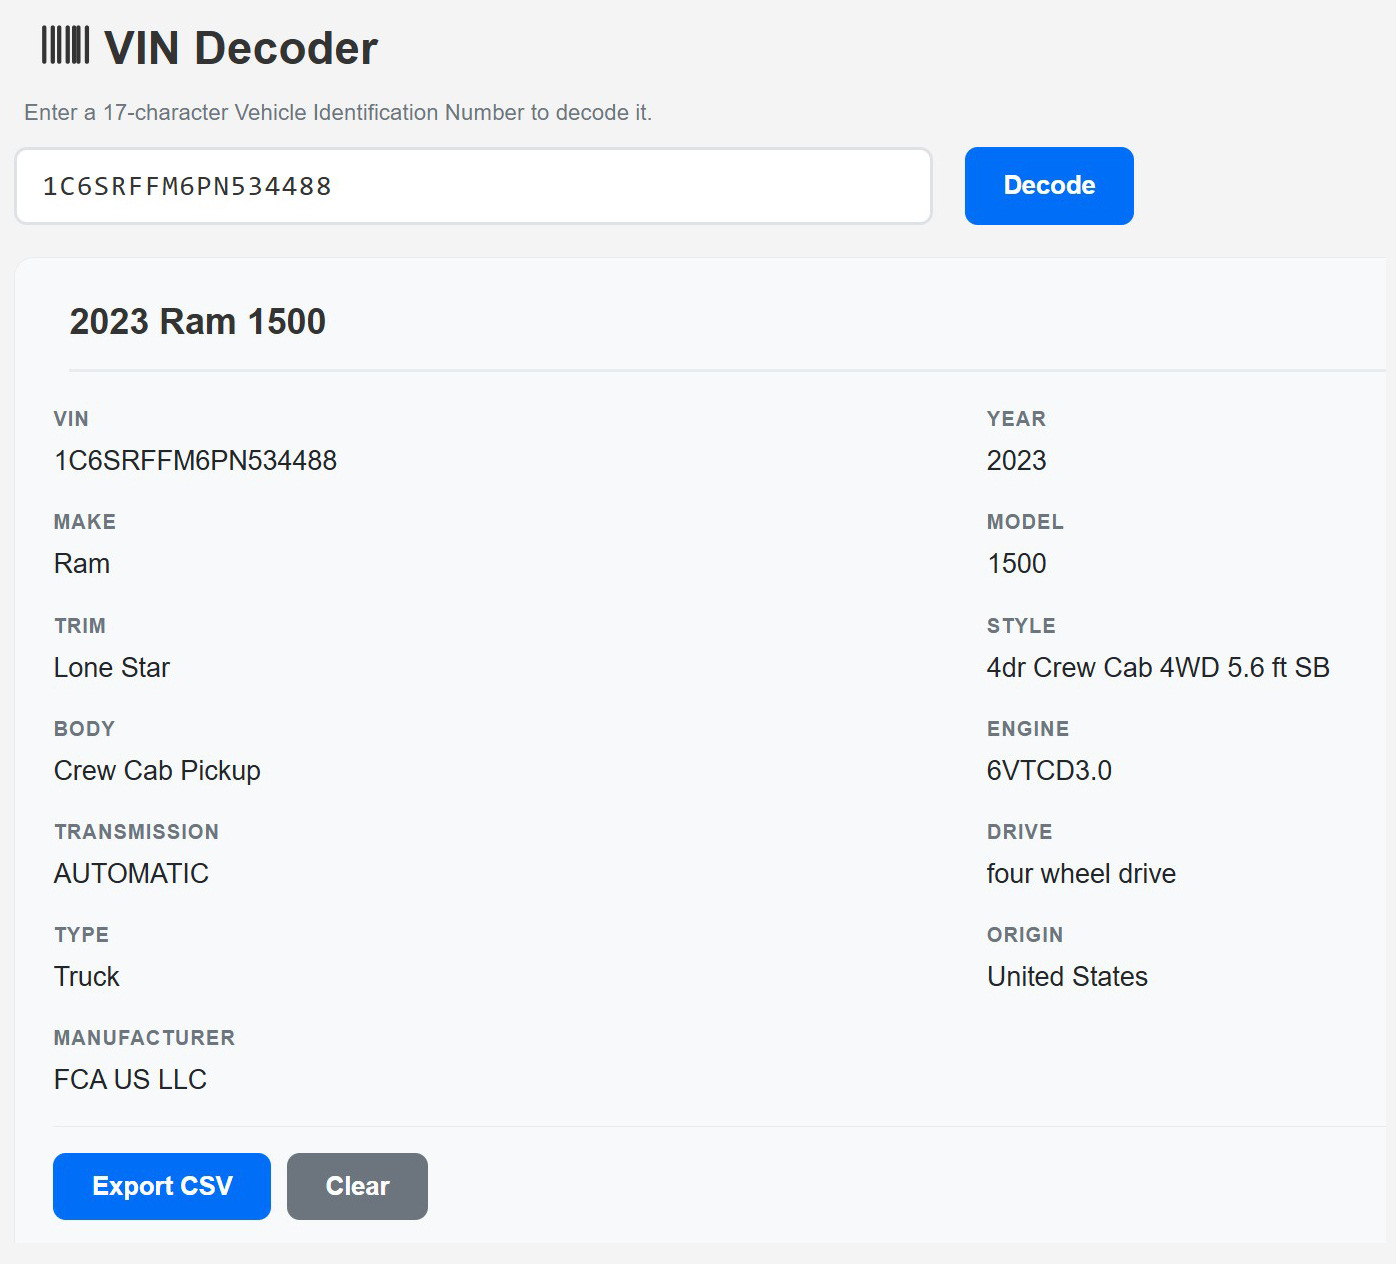Click the MODEL field label
This screenshot has height=1264, width=1396.
click(x=1025, y=522)
